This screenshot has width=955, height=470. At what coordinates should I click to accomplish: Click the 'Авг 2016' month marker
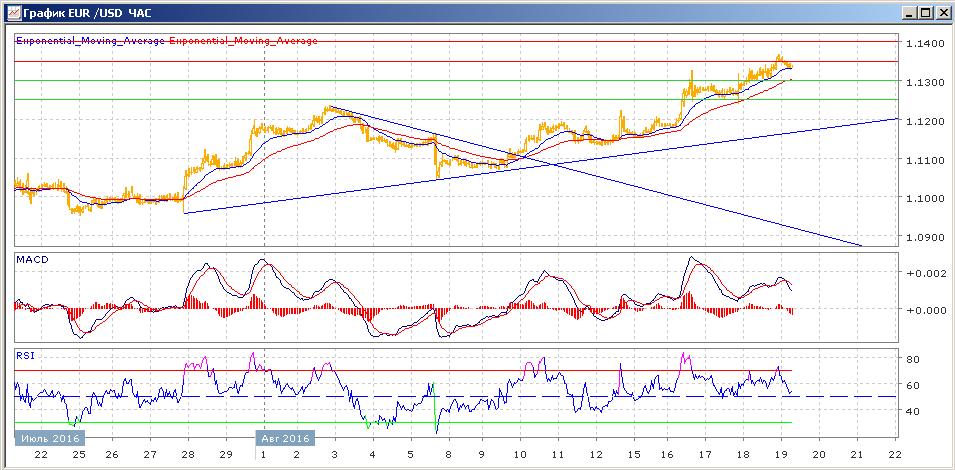point(285,438)
